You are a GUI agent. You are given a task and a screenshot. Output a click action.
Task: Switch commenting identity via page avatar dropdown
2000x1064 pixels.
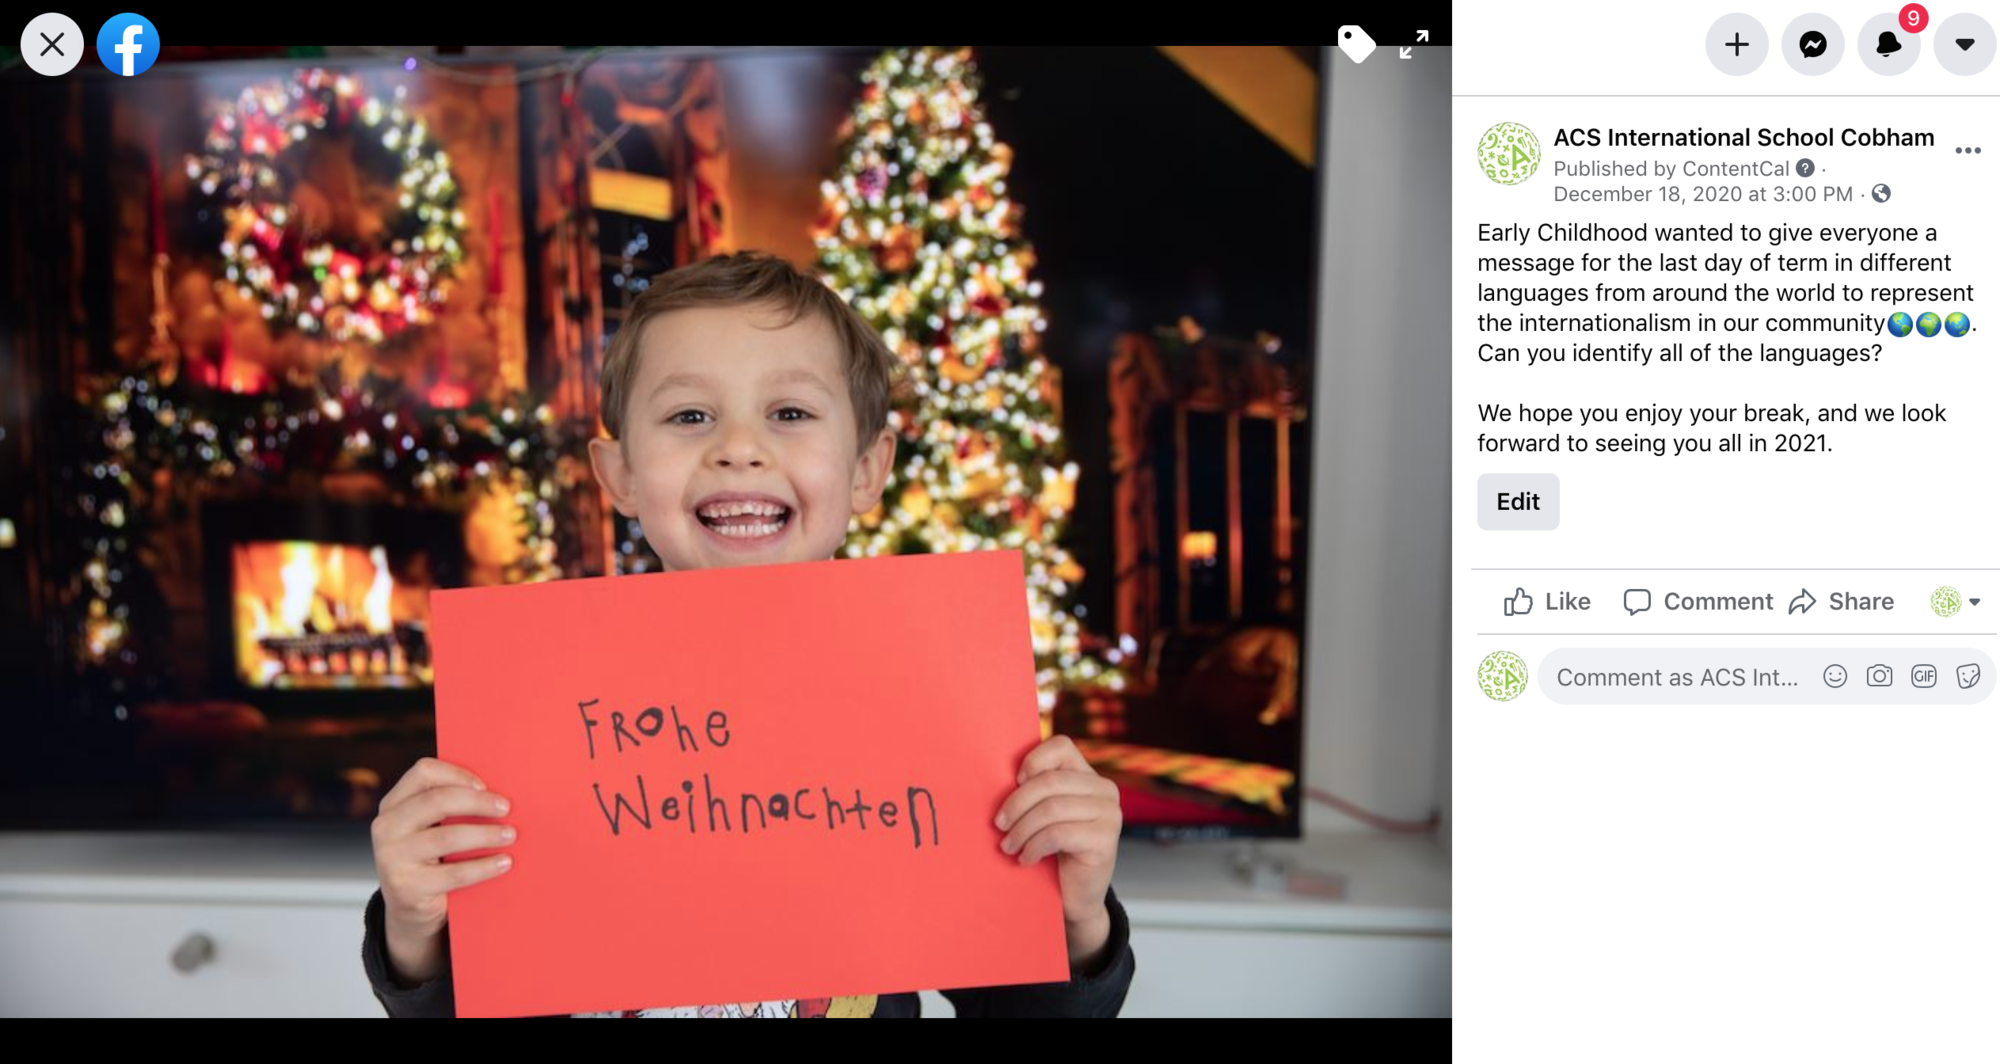click(1955, 601)
